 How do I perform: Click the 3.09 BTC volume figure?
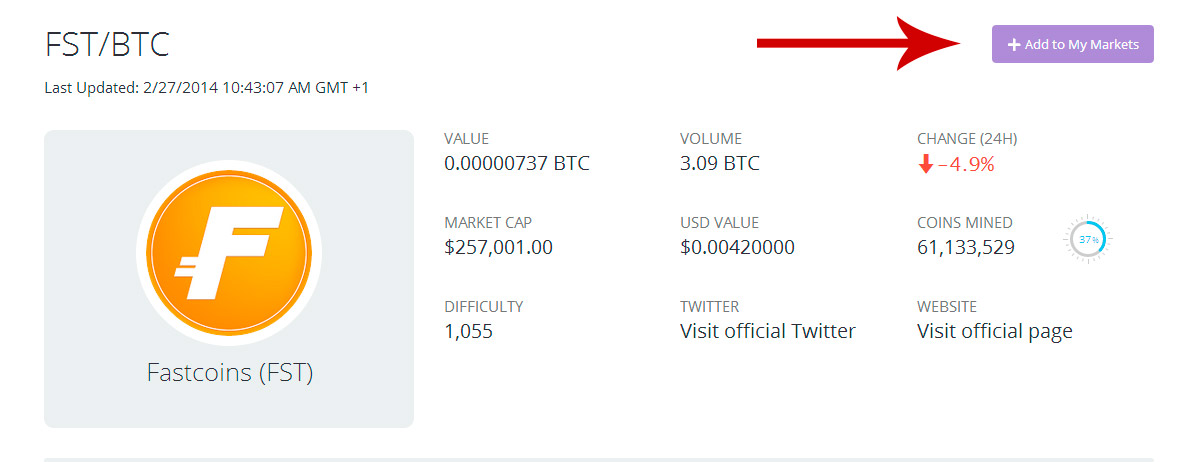719,163
